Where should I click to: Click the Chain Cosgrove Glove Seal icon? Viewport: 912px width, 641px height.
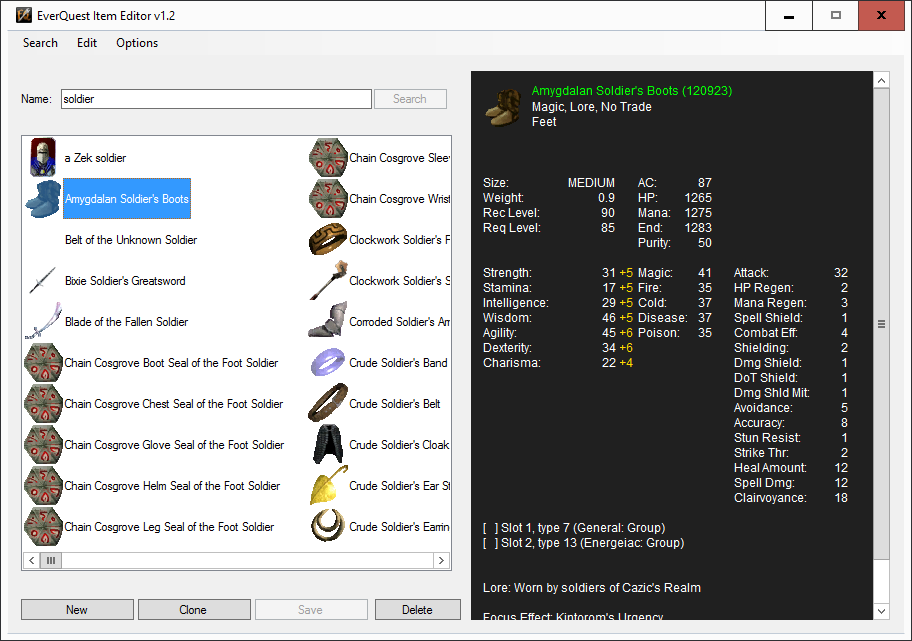[x=43, y=445]
